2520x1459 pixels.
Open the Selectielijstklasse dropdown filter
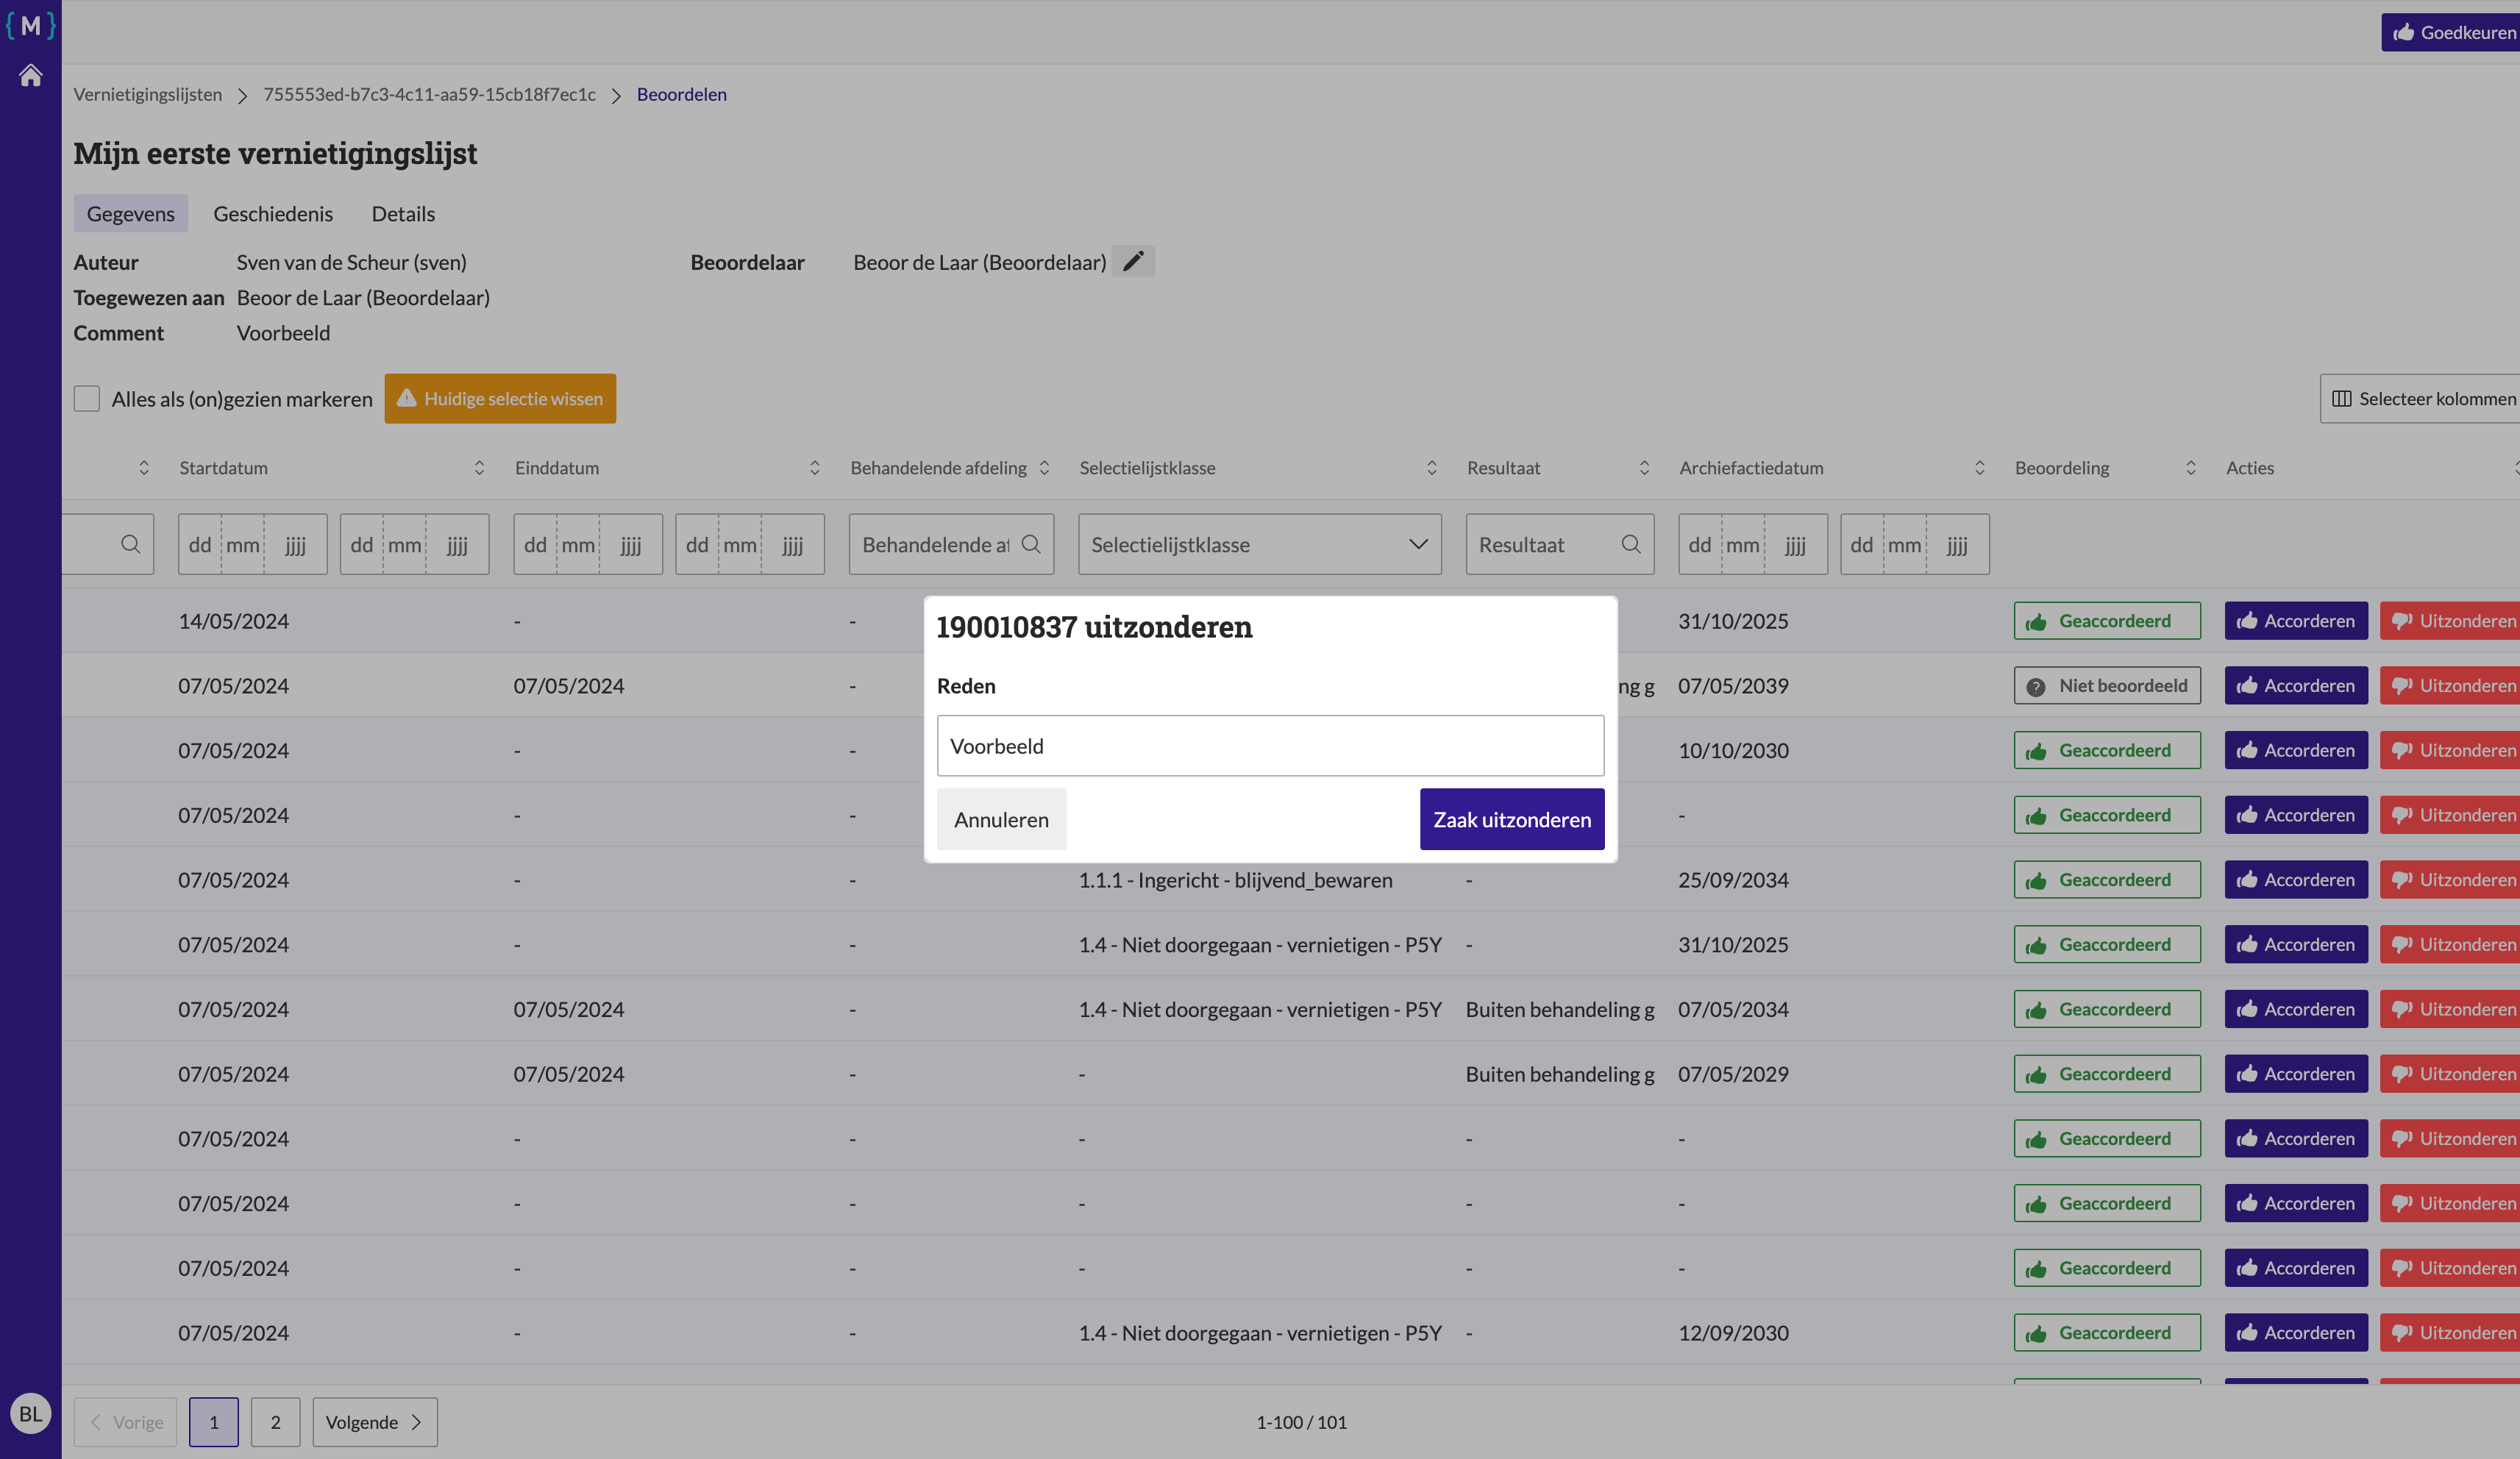click(x=1259, y=544)
